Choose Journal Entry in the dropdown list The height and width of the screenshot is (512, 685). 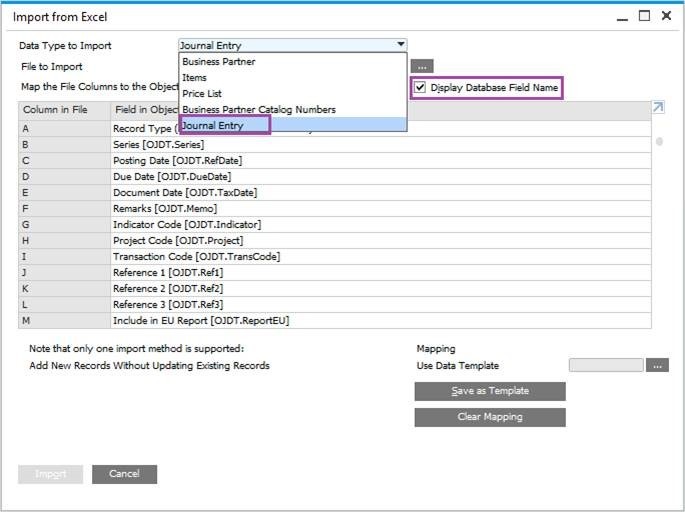(x=293, y=125)
